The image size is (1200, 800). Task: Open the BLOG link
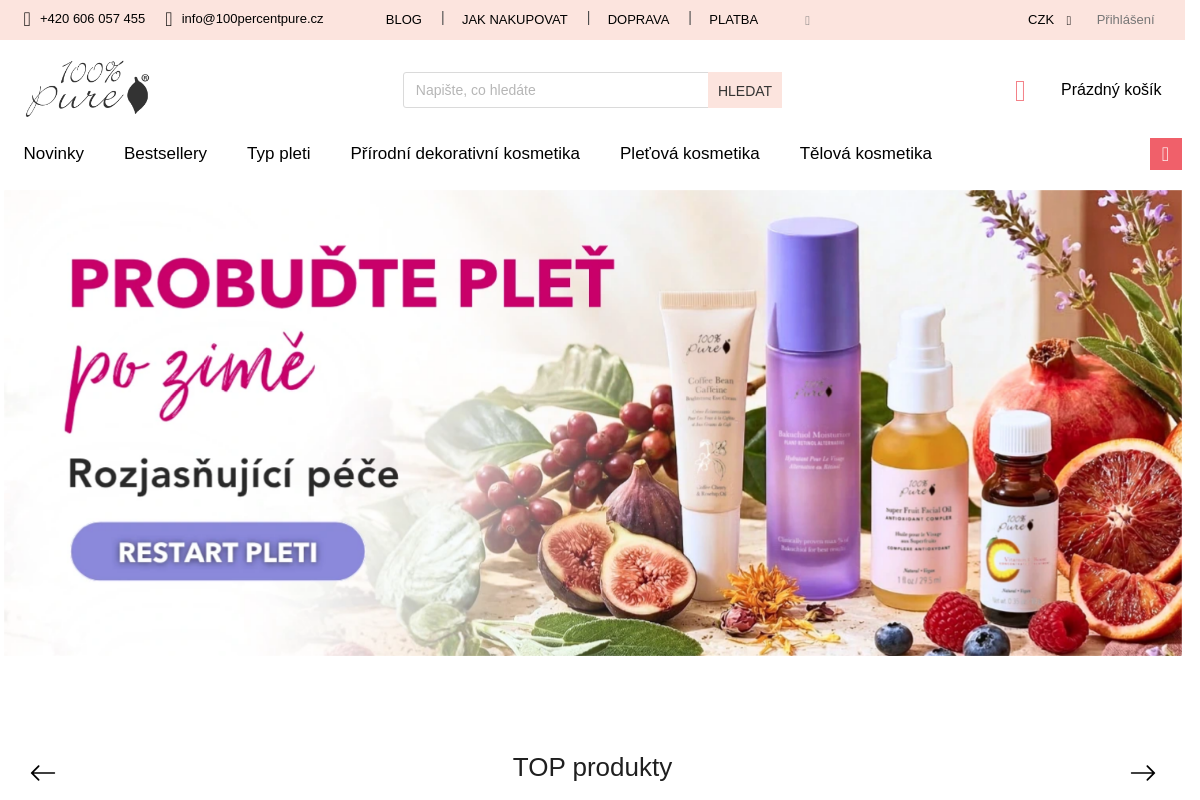[404, 20]
